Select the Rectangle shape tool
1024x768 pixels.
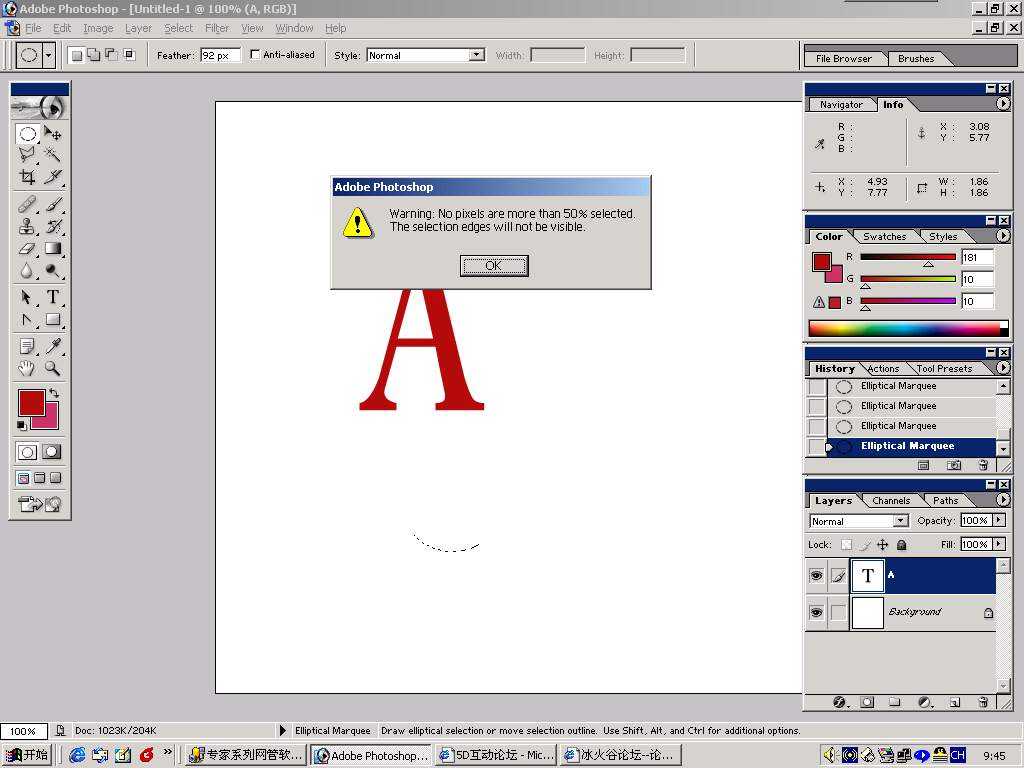(x=53, y=319)
